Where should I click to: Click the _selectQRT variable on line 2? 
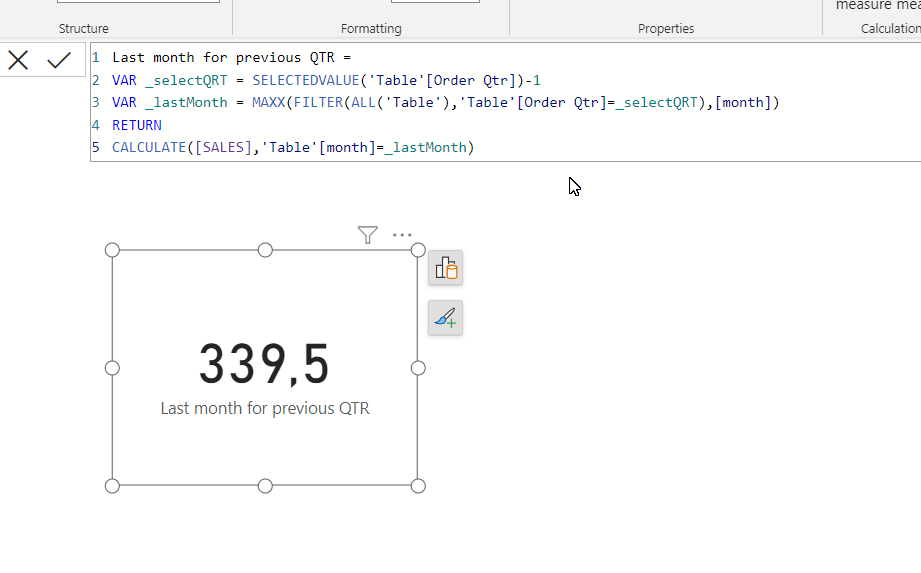tap(186, 80)
